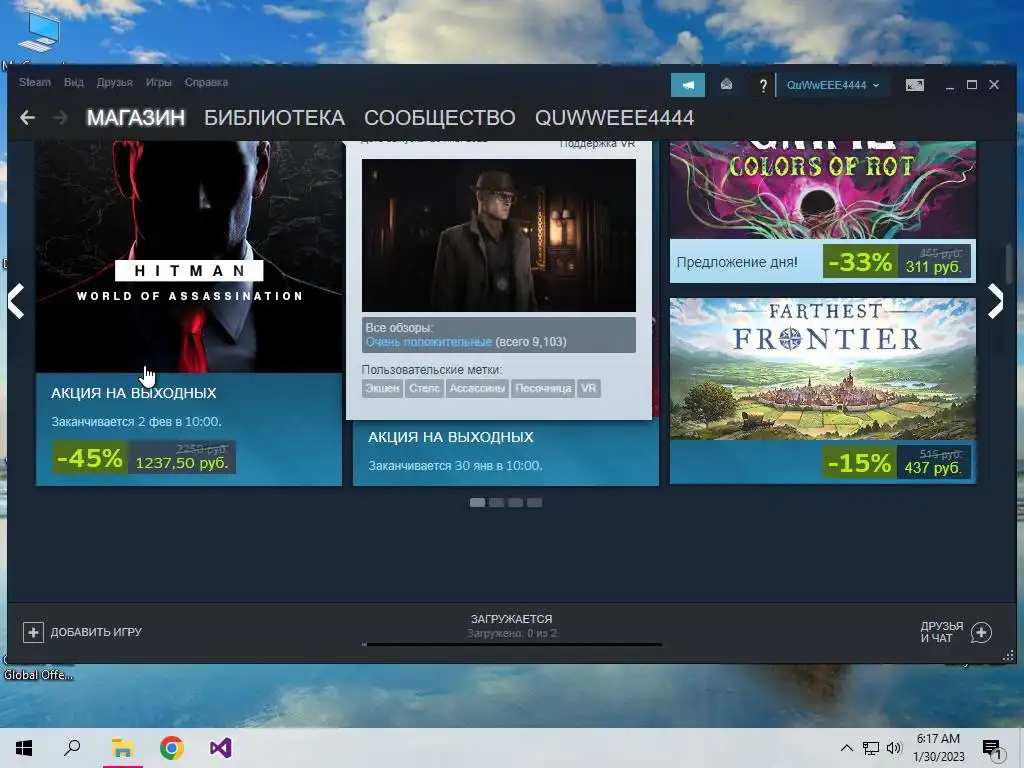Open Visual Studio from taskbar
Screen dimensions: 1024x768
(x=221, y=748)
